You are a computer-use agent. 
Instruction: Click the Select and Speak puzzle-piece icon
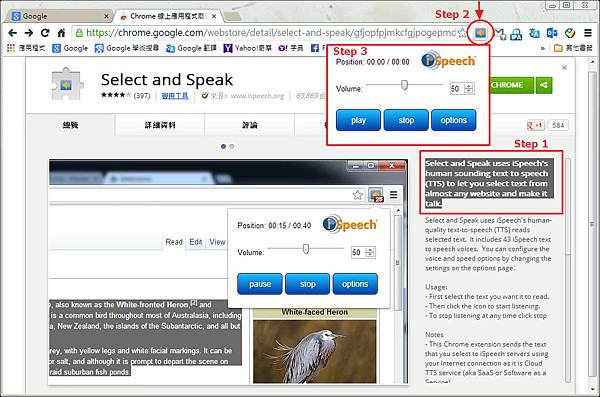(x=66, y=84)
